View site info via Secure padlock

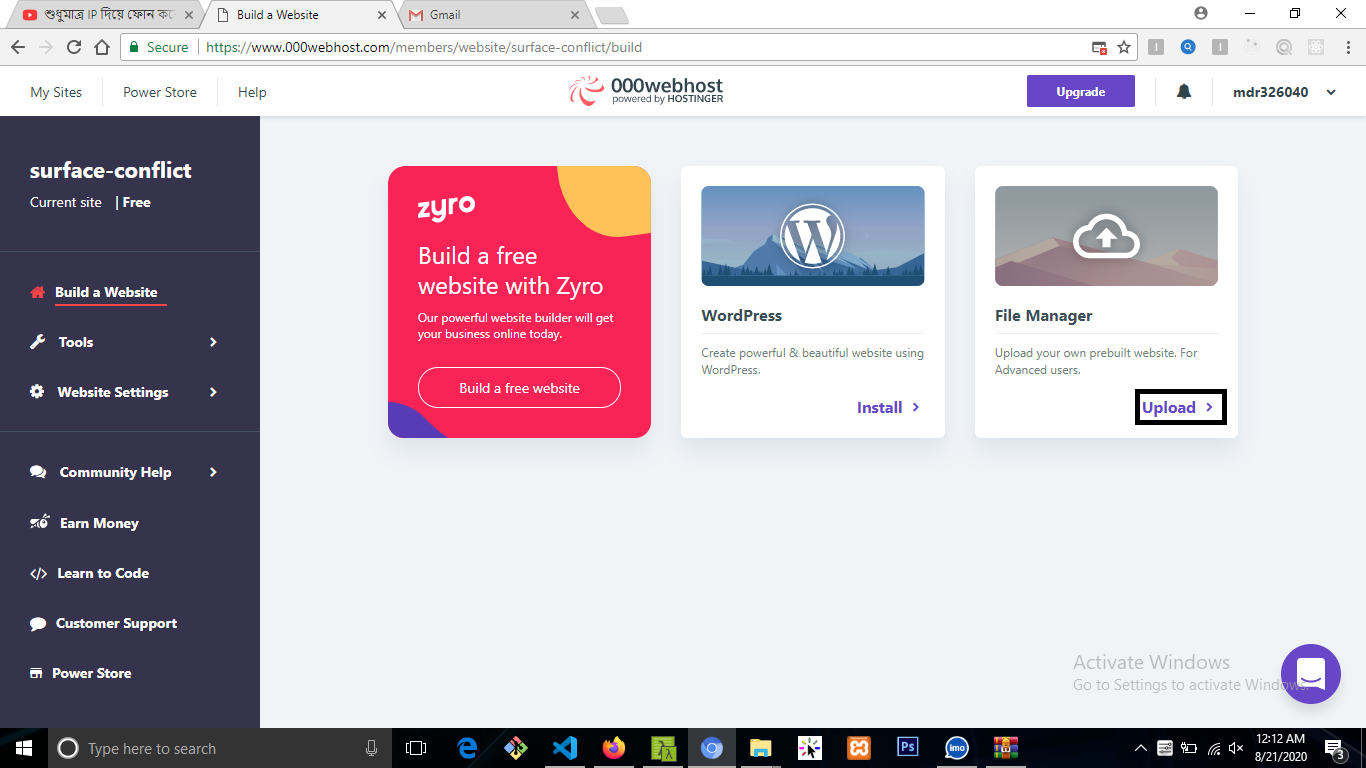(x=158, y=47)
